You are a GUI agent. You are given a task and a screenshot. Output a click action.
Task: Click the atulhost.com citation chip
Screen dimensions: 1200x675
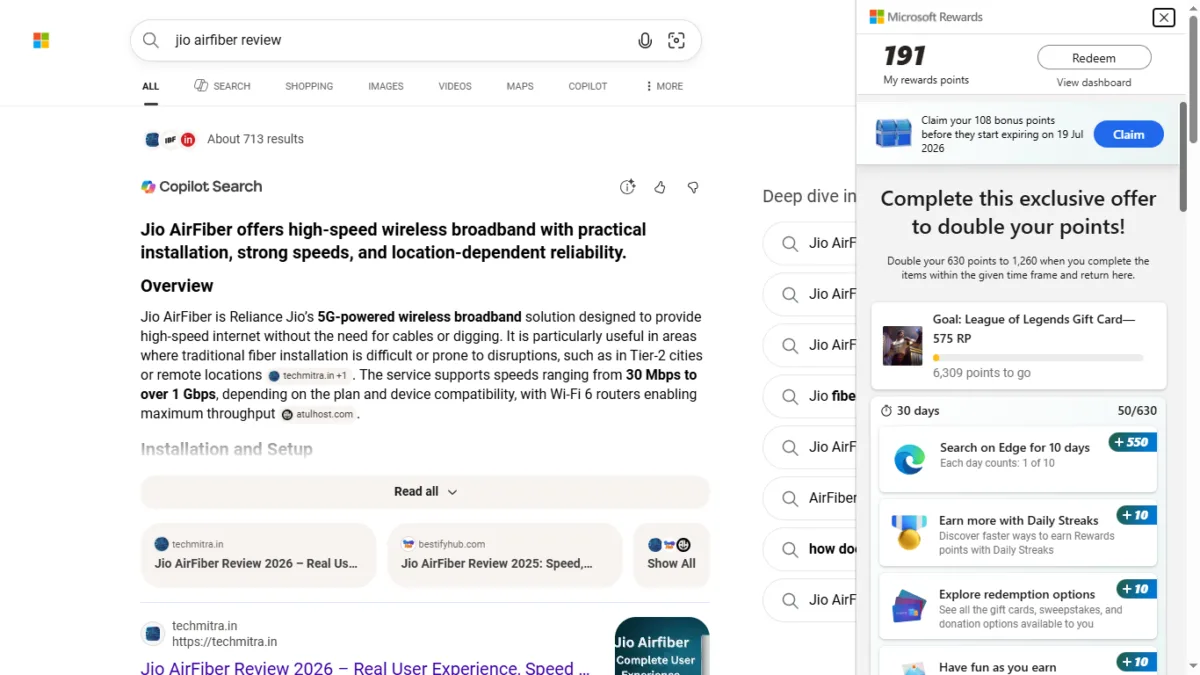click(318, 414)
